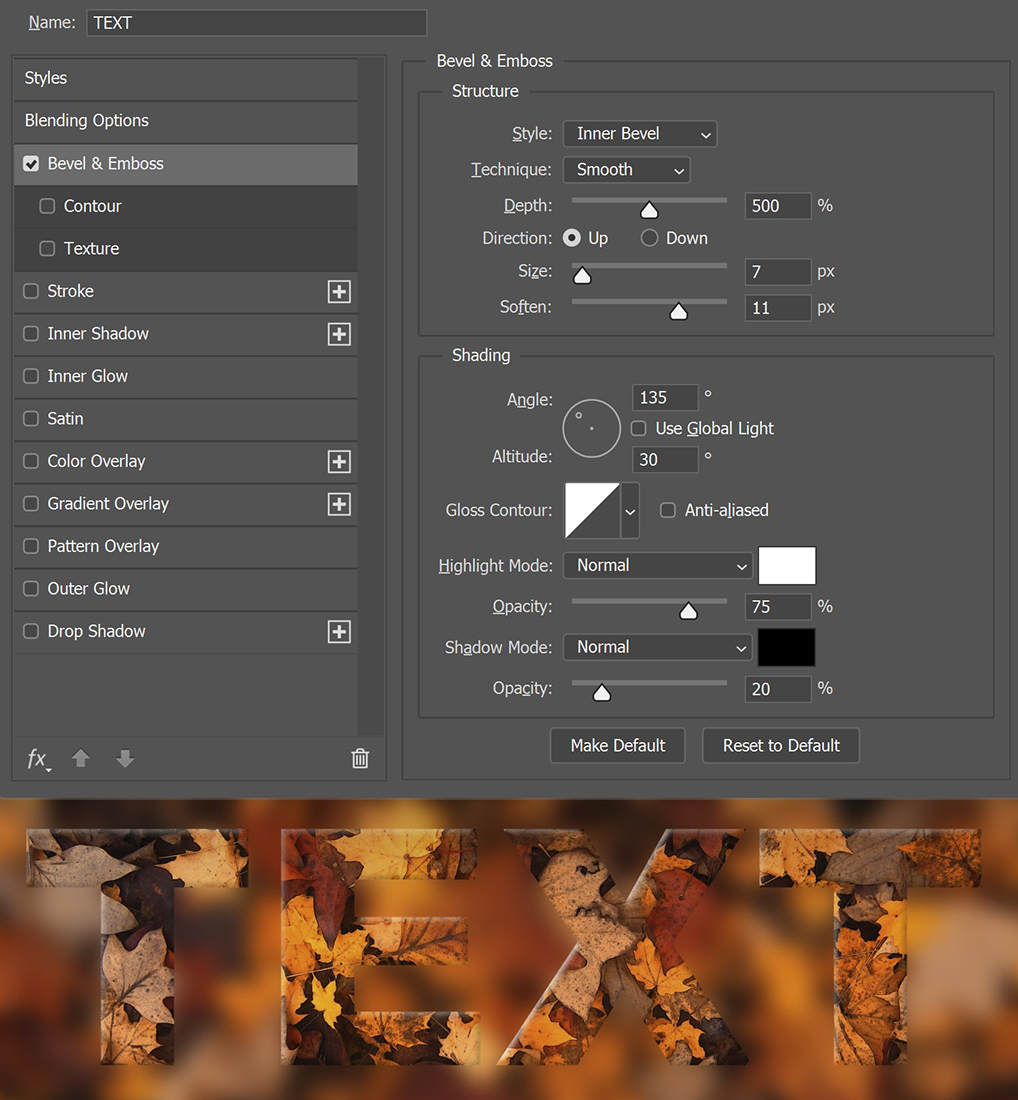This screenshot has width=1018, height=1100.
Task: Click the Name field containing TEXT
Action: pos(256,22)
